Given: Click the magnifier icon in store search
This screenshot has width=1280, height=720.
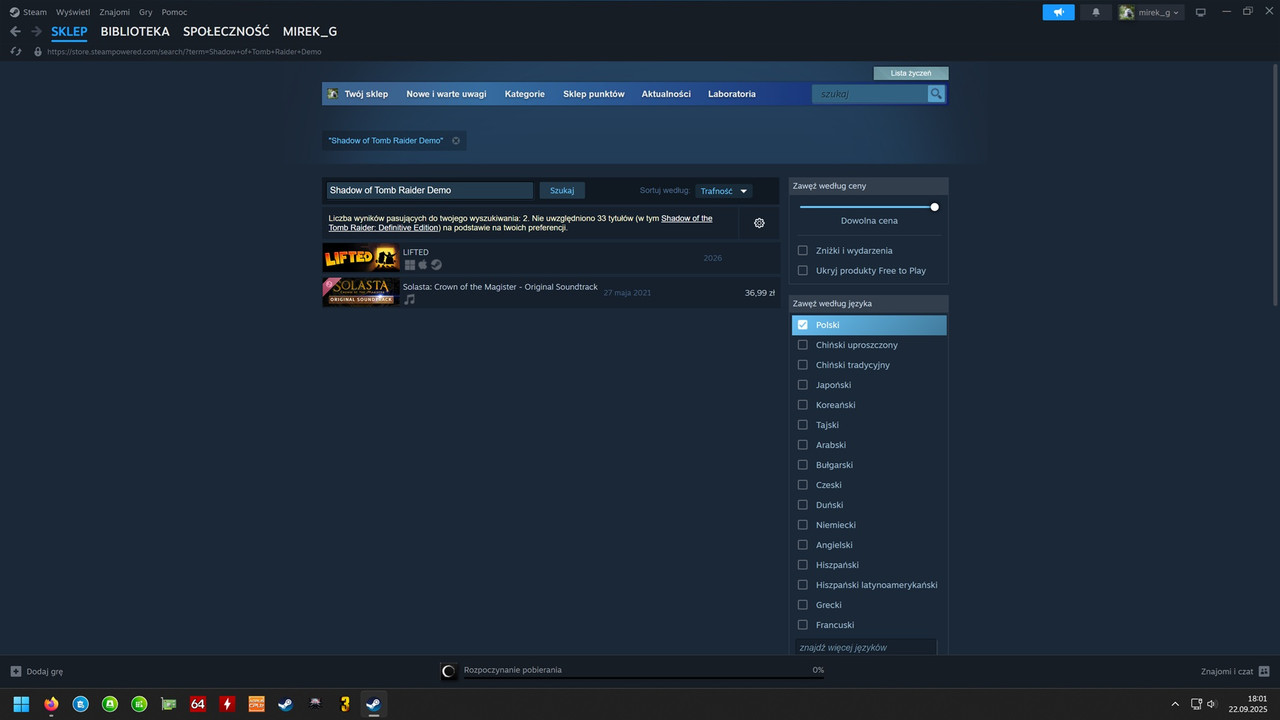Looking at the screenshot, I should [936, 94].
